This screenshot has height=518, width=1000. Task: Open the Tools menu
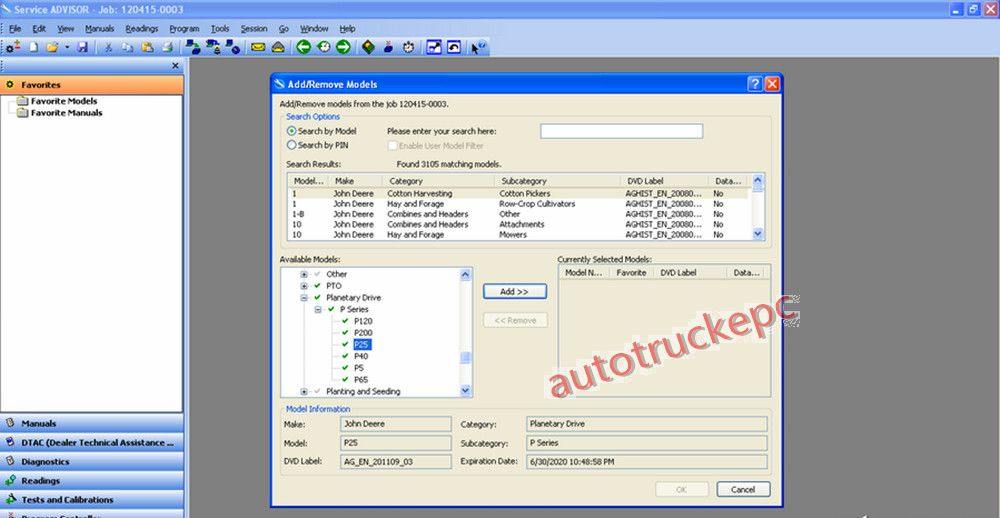point(220,29)
